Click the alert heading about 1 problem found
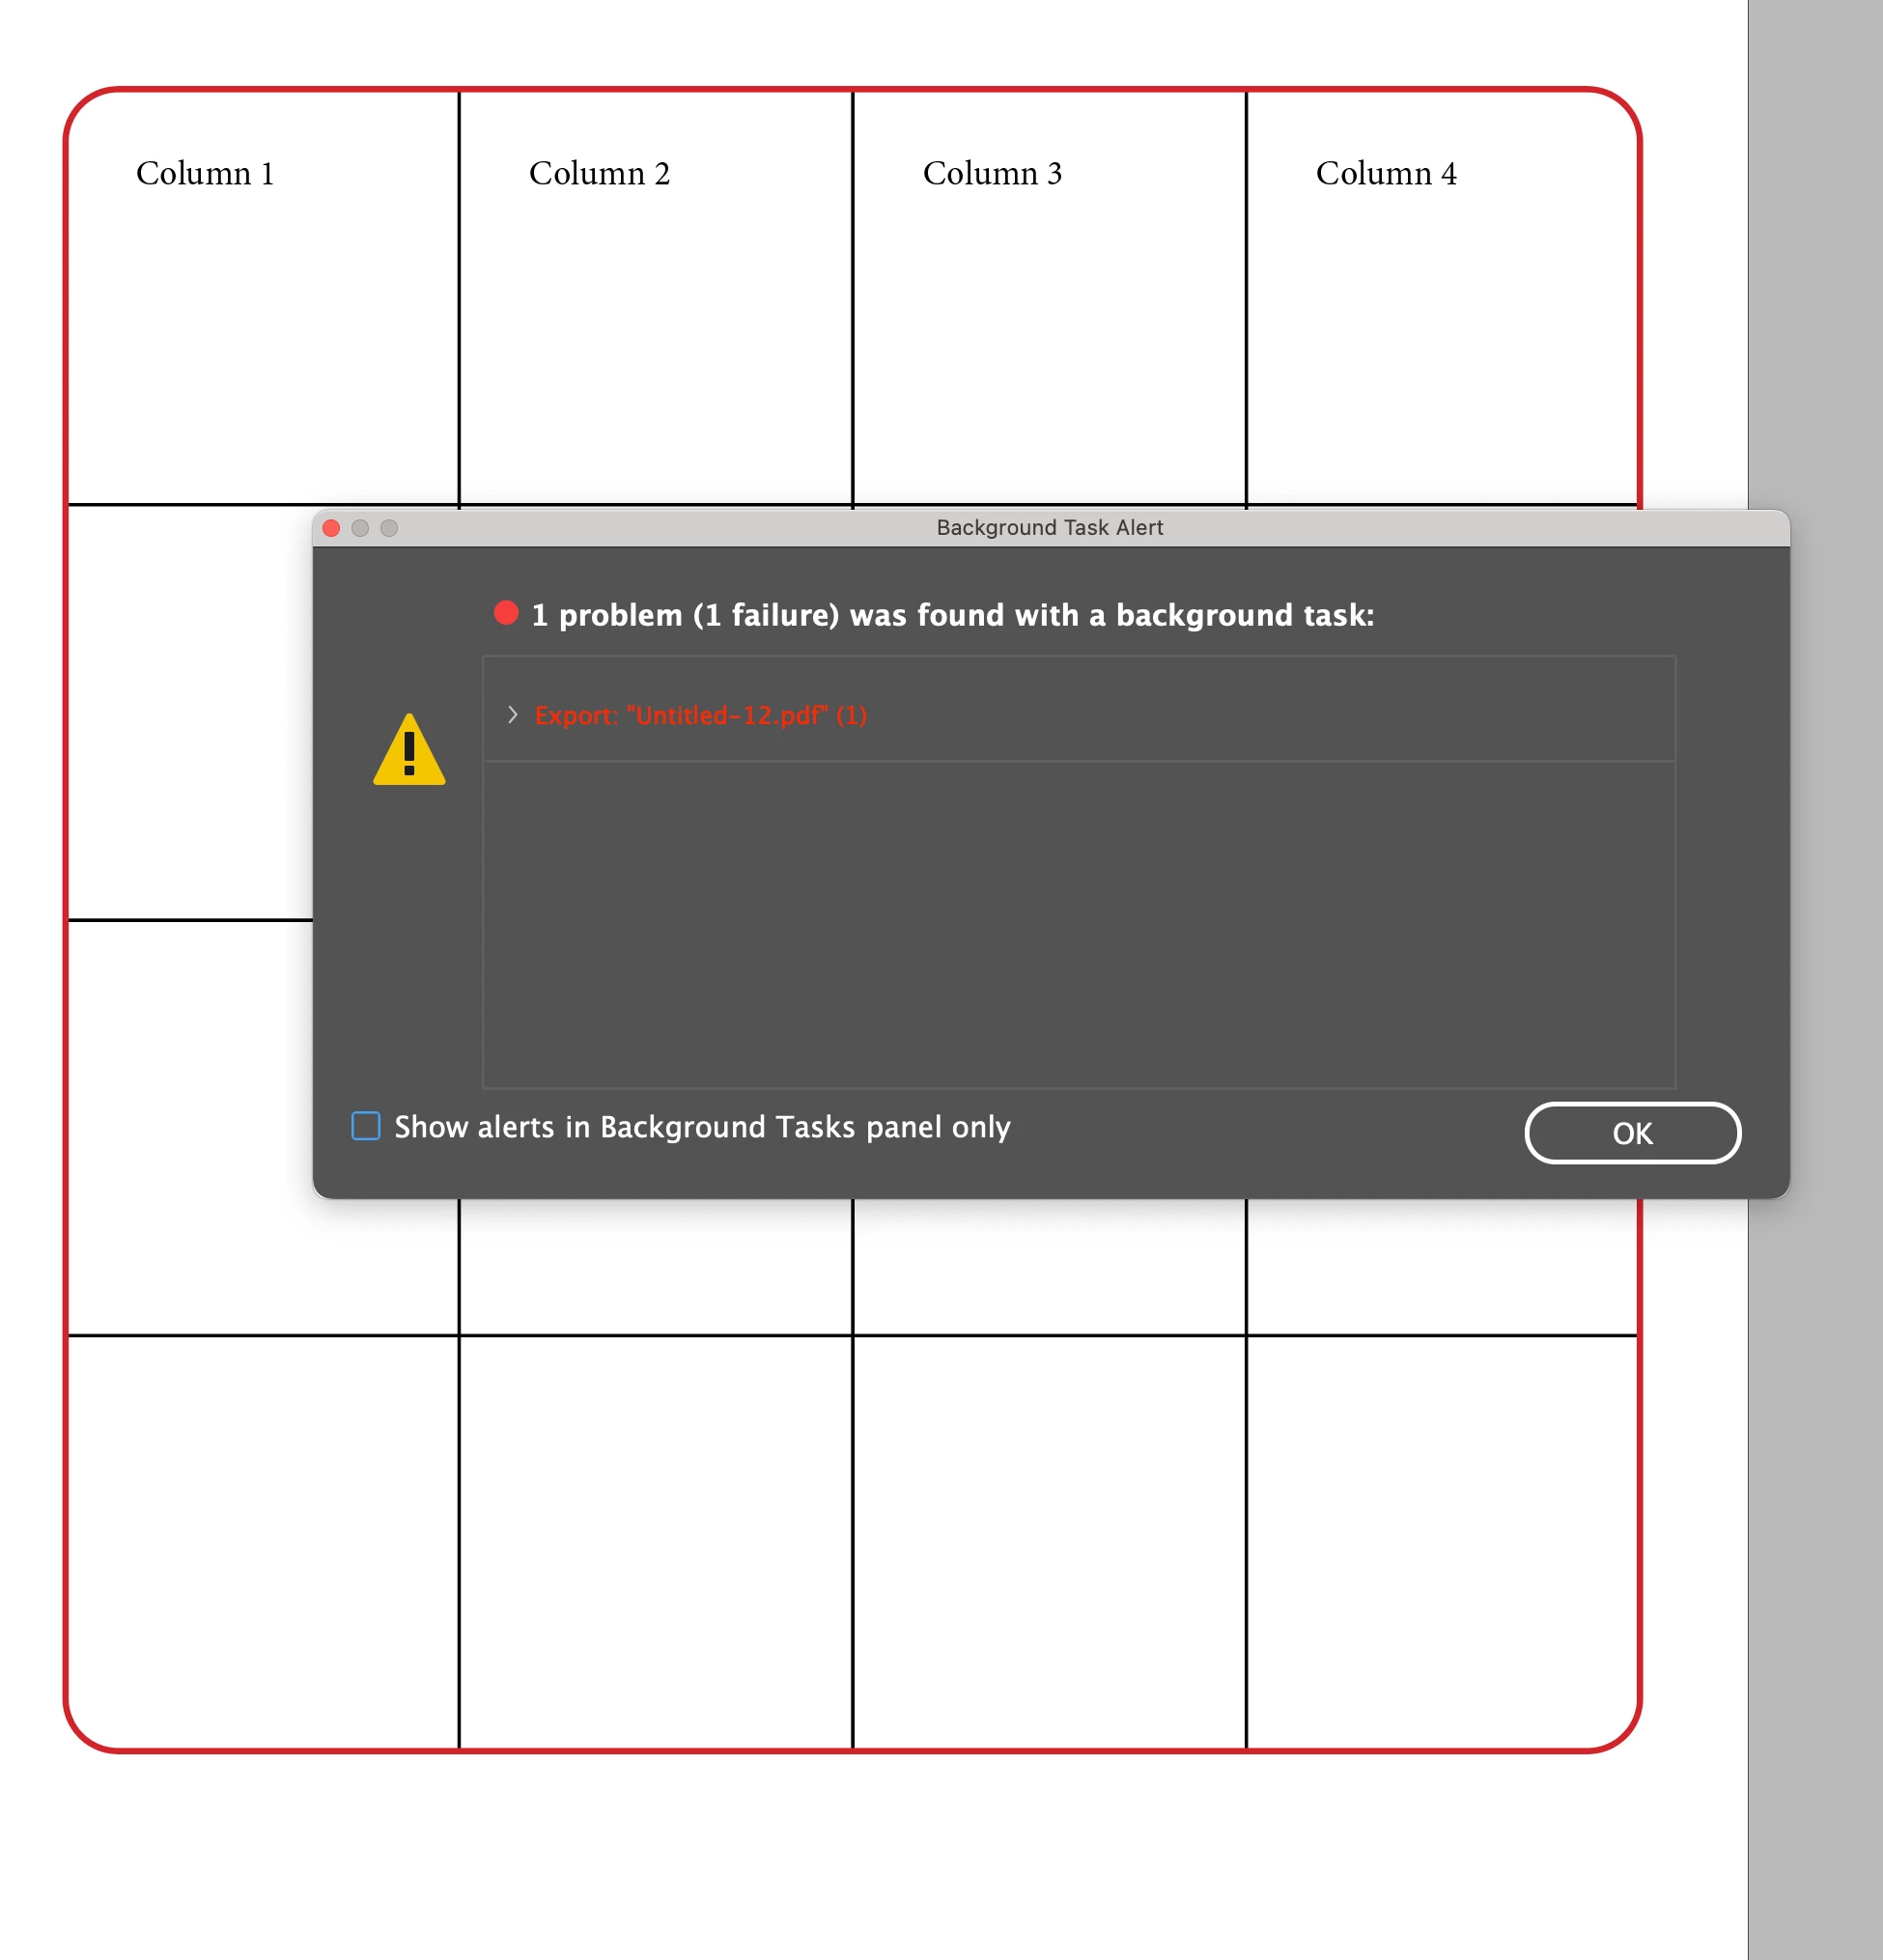 [x=952, y=615]
